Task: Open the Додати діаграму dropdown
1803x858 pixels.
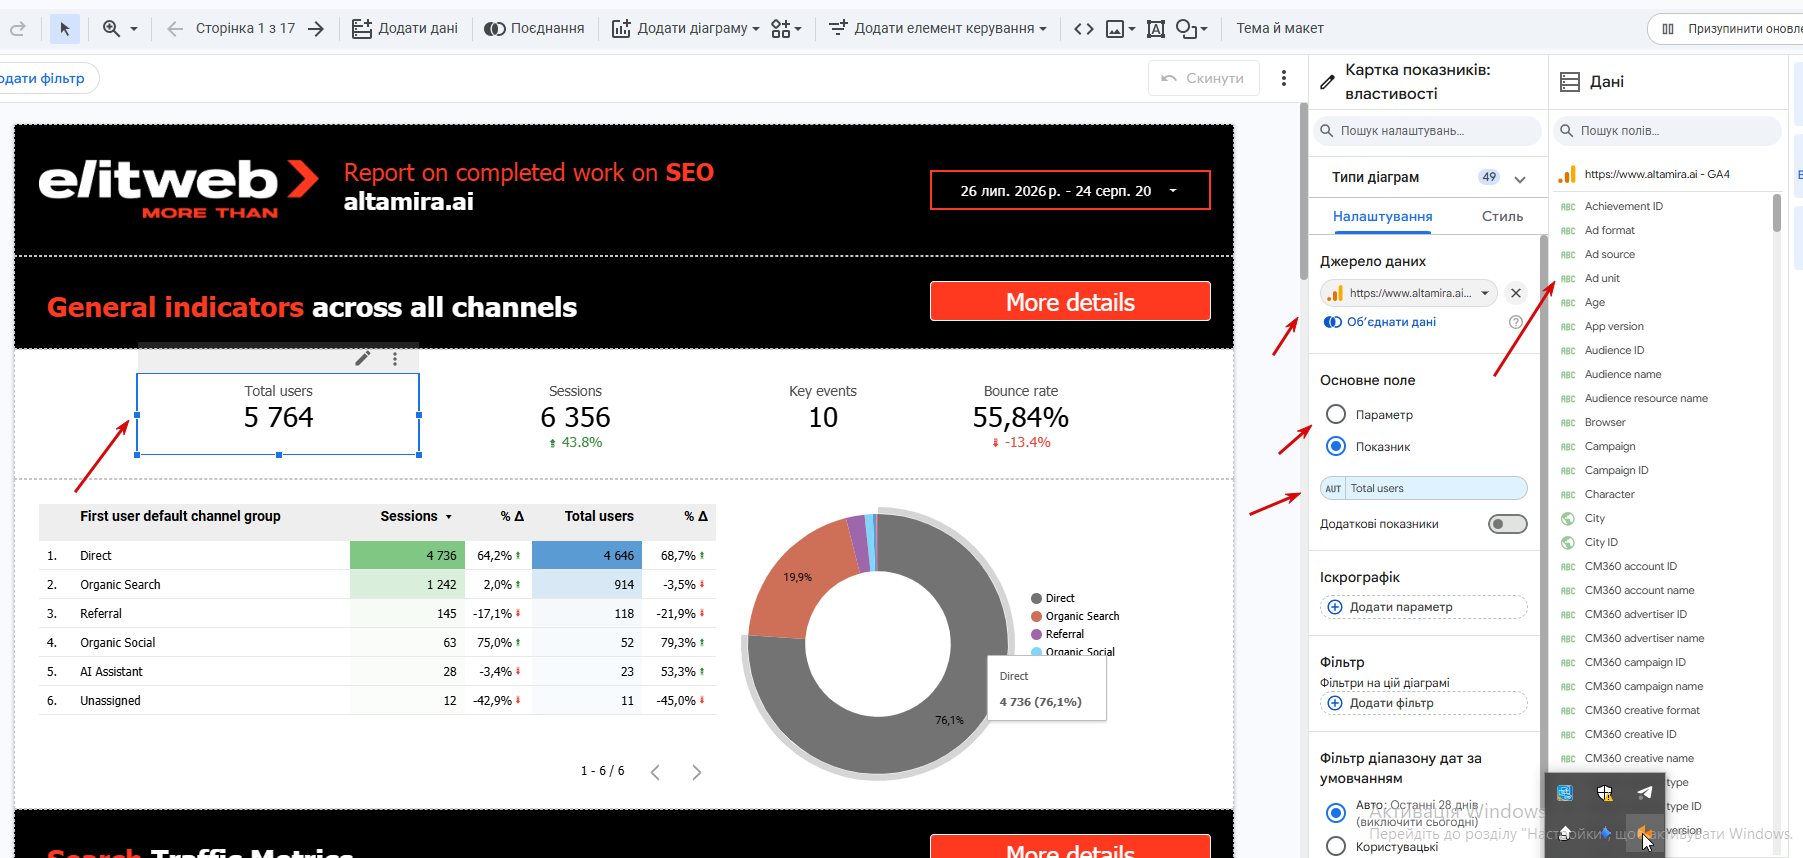Action: click(686, 29)
